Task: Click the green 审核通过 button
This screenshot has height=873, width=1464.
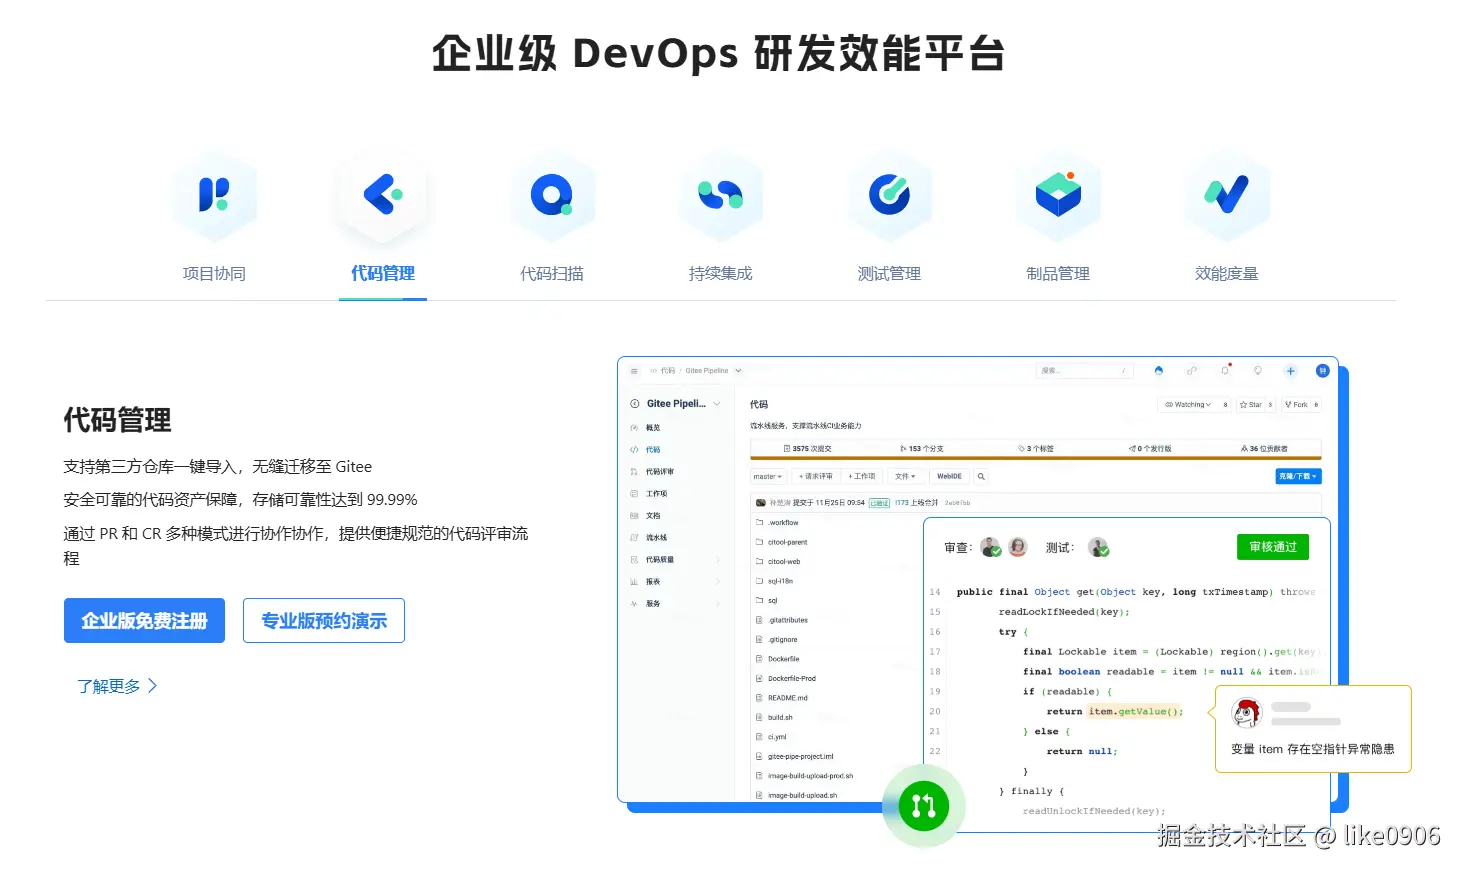Action: (x=1273, y=547)
